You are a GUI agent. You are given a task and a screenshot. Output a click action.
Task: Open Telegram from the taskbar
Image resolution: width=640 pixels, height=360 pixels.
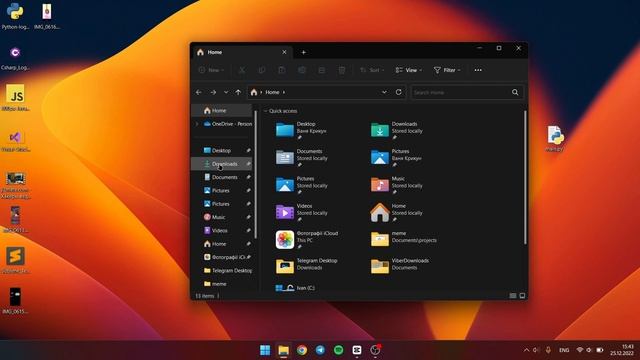(320, 350)
